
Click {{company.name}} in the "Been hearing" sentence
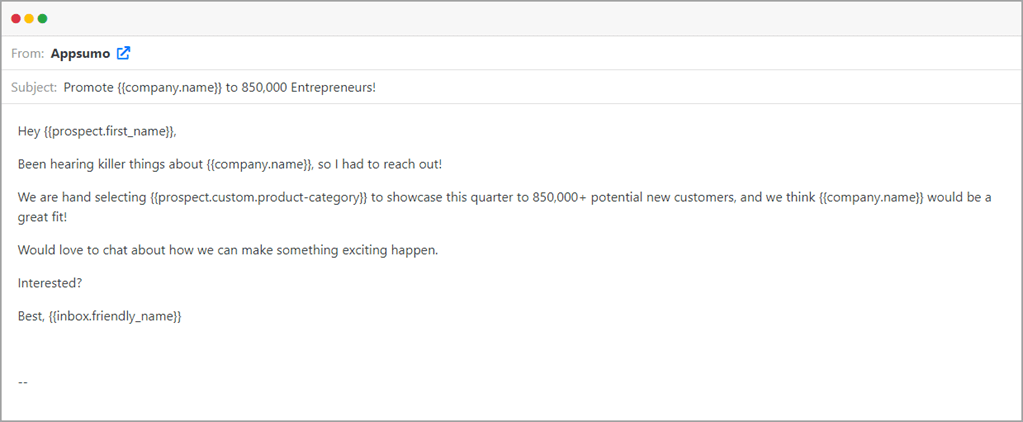pyautogui.click(x=261, y=163)
